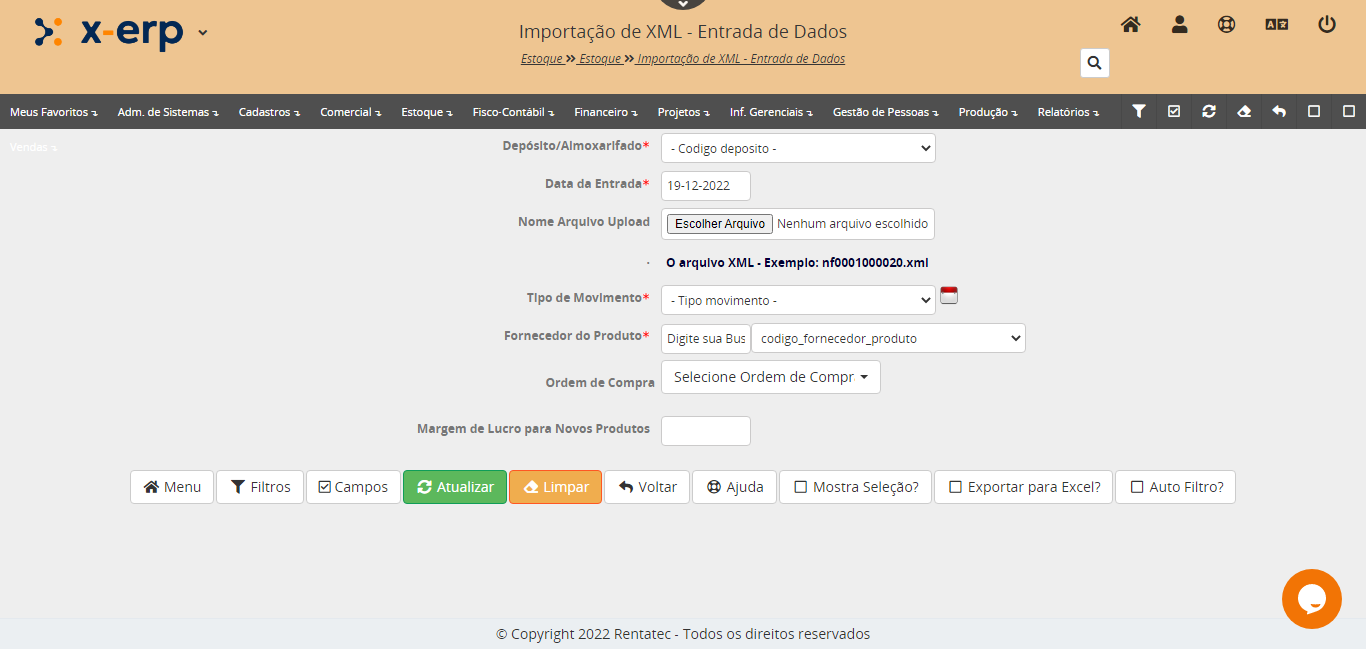
Task: Toggle the Auto Filtro checkbox
Action: (x=1137, y=487)
